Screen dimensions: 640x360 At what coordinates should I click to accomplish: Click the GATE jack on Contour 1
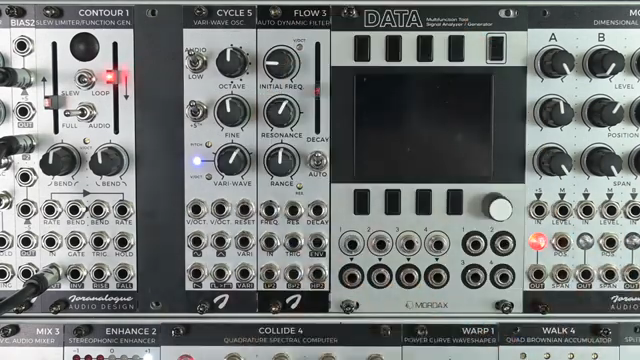tap(75, 241)
